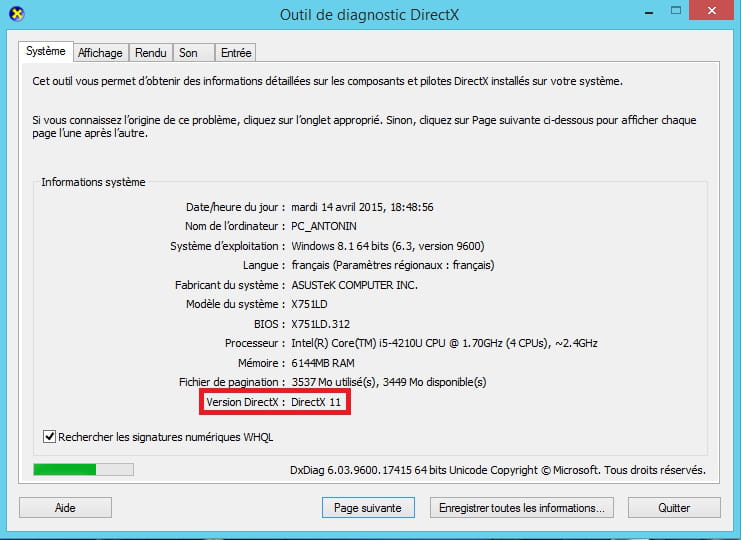Maximize the DirectX diagnostic window
Image resolution: width=741 pixels, height=540 pixels.
coord(676,10)
